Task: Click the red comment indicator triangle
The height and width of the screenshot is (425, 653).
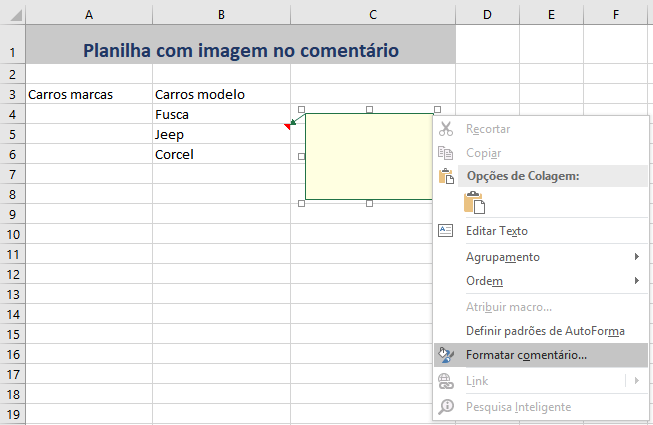Action: tap(287, 126)
